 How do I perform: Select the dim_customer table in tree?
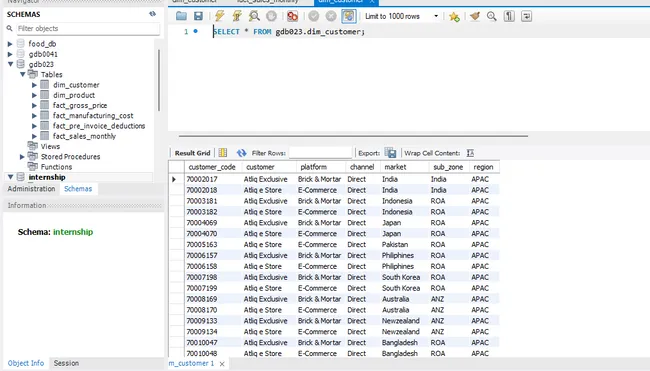pyautogui.click(x=76, y=85)
